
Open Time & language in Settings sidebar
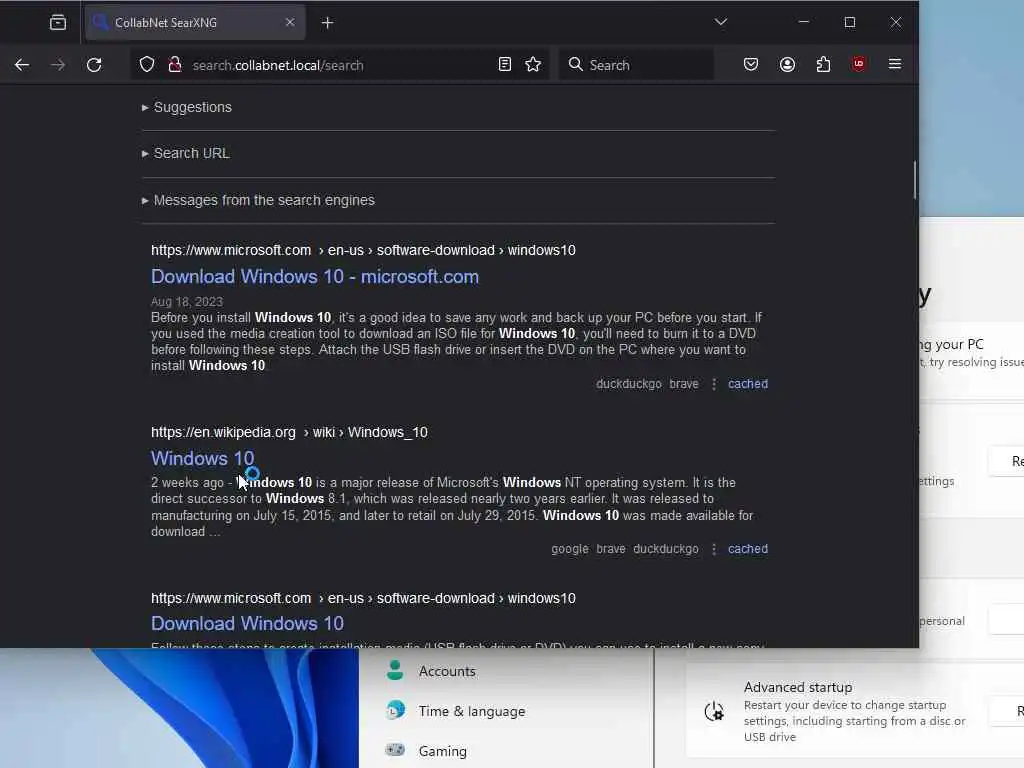[472, 711]
